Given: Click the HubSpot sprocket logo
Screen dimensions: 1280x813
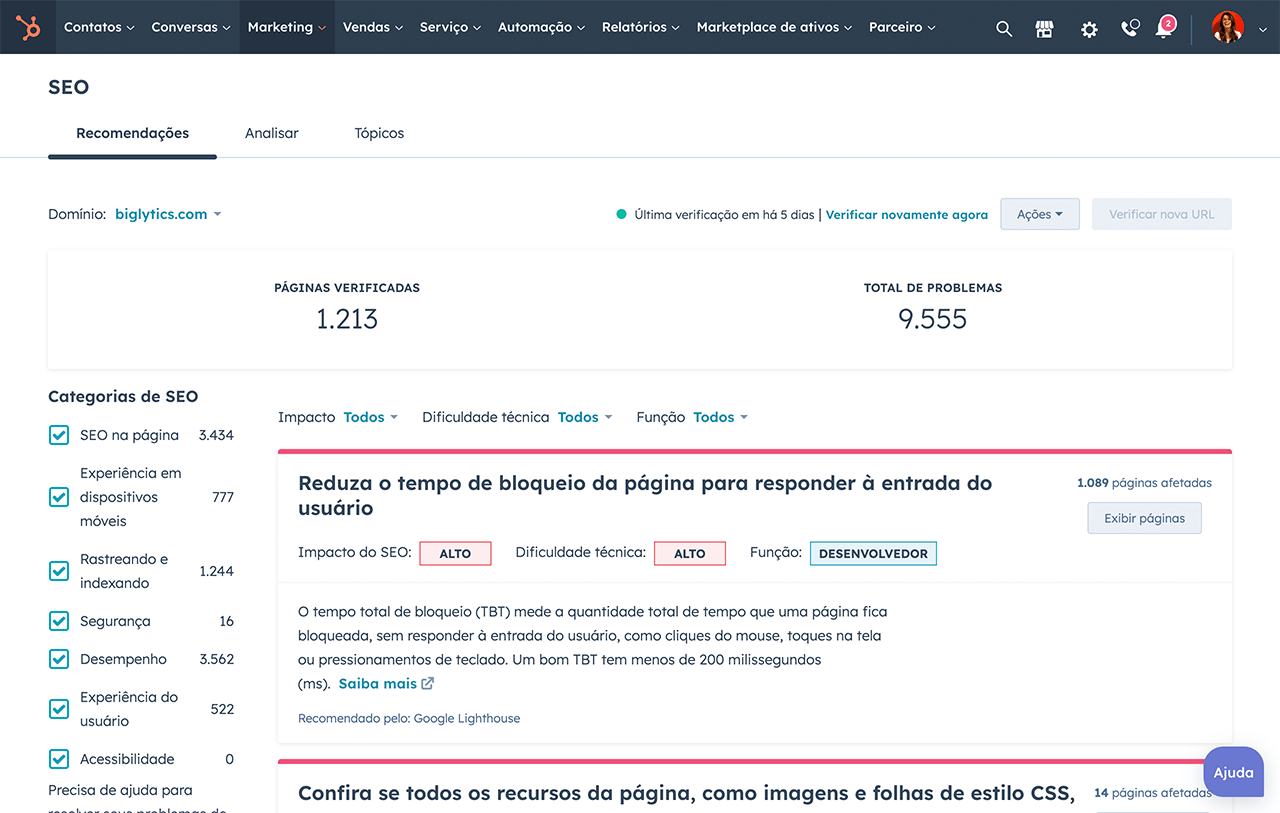Looking at the screenshot, I should [27, 27].
